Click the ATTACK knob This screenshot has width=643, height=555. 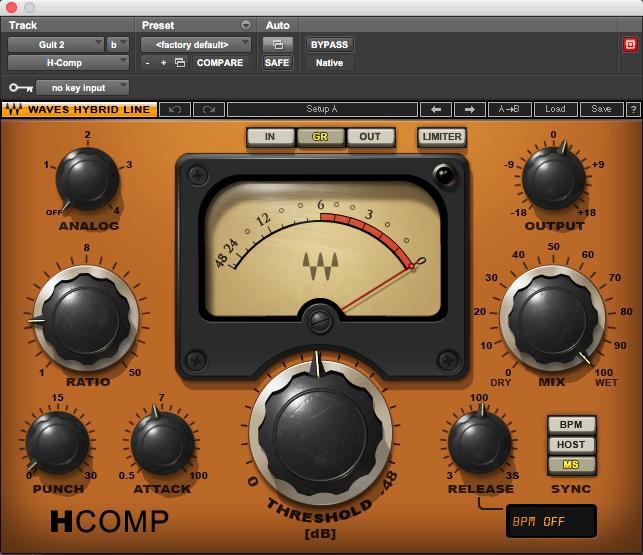(162, 443)
